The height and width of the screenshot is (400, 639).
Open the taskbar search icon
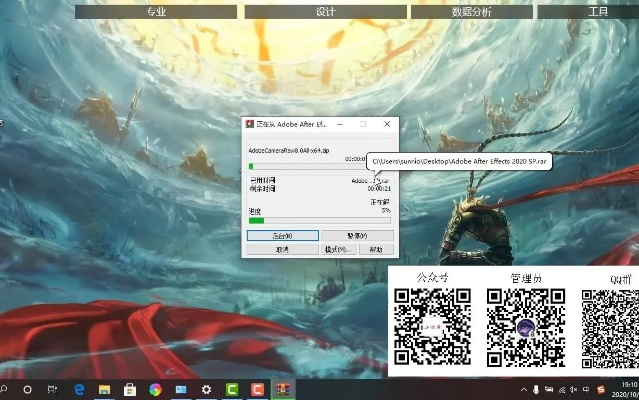tap(4, 389)
